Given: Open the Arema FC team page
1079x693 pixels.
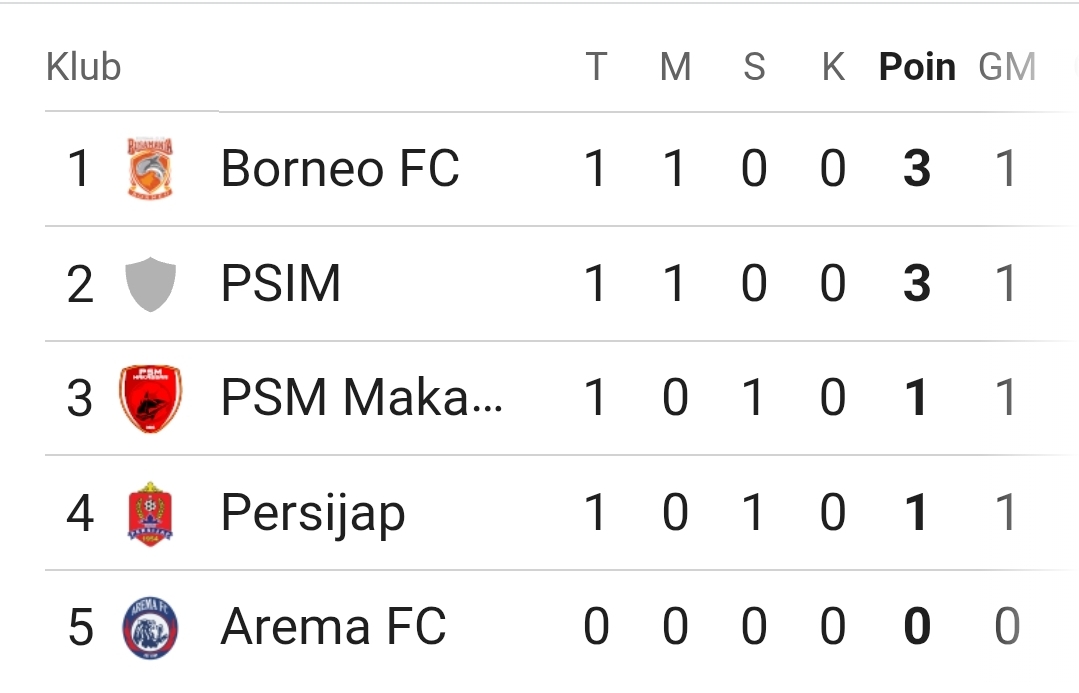Looking at the screenshot, I should pos(333,628).
